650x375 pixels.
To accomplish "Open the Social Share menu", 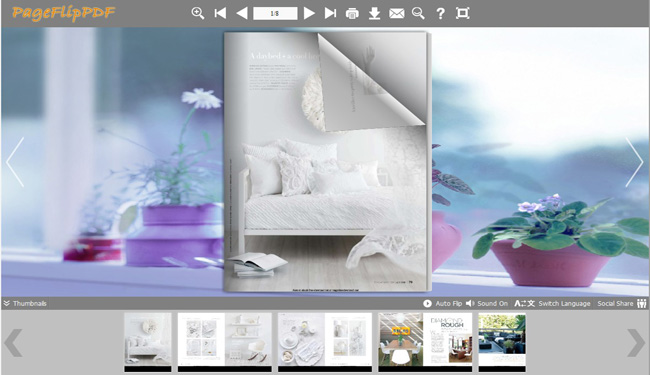I will 622,303.
